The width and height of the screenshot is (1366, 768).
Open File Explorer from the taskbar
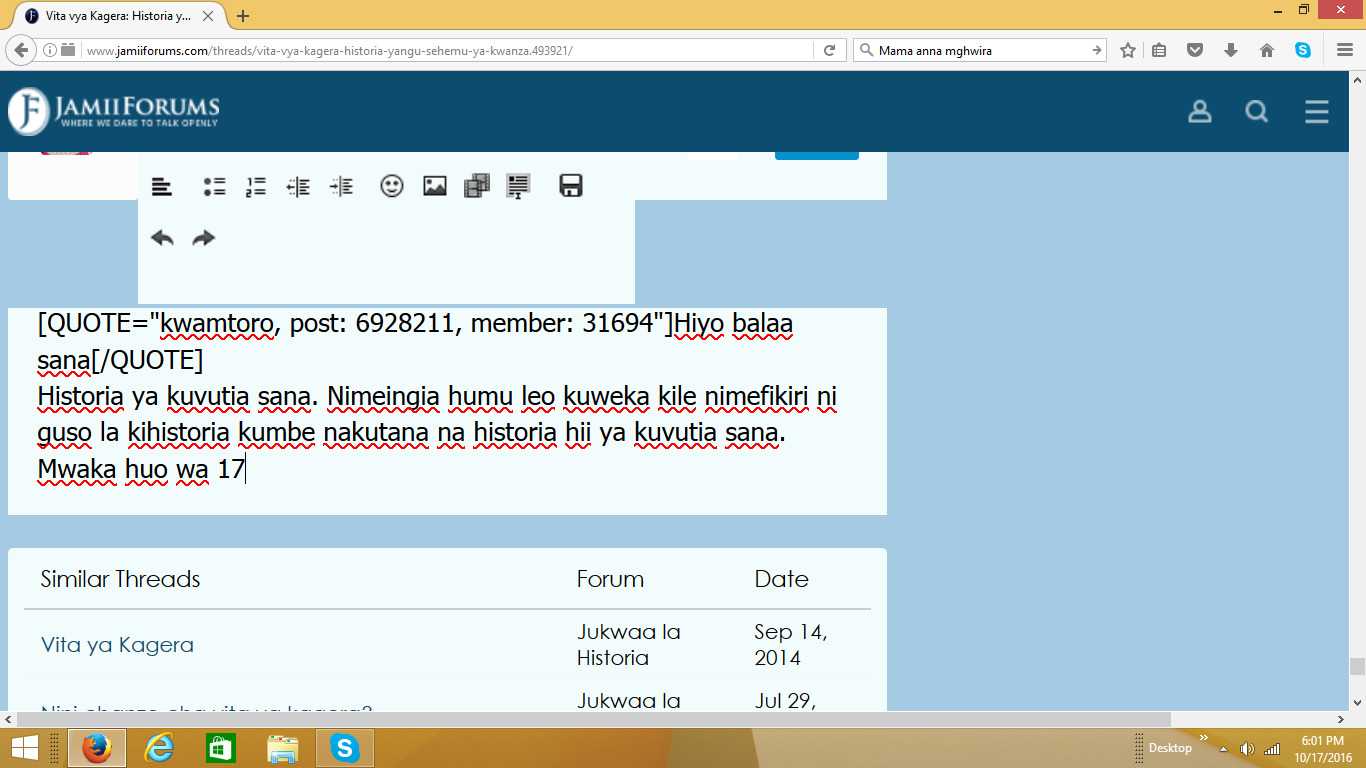[283, 748]
